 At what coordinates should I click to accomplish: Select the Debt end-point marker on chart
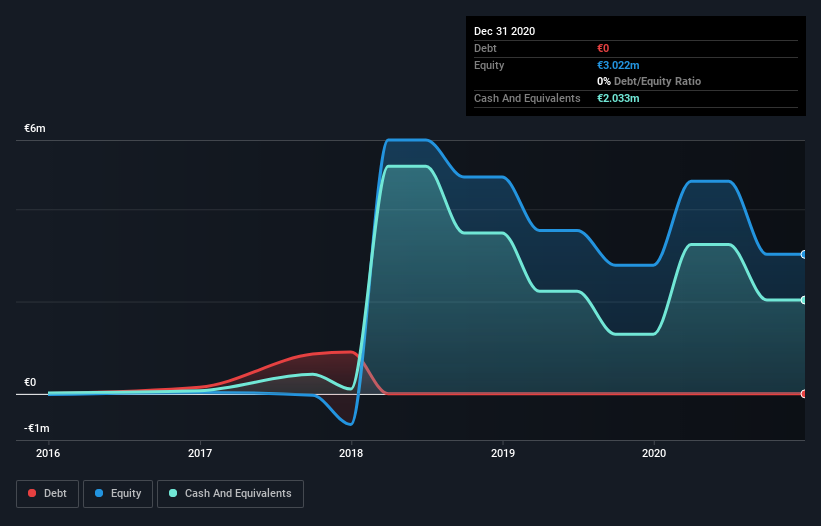[803, 394]
